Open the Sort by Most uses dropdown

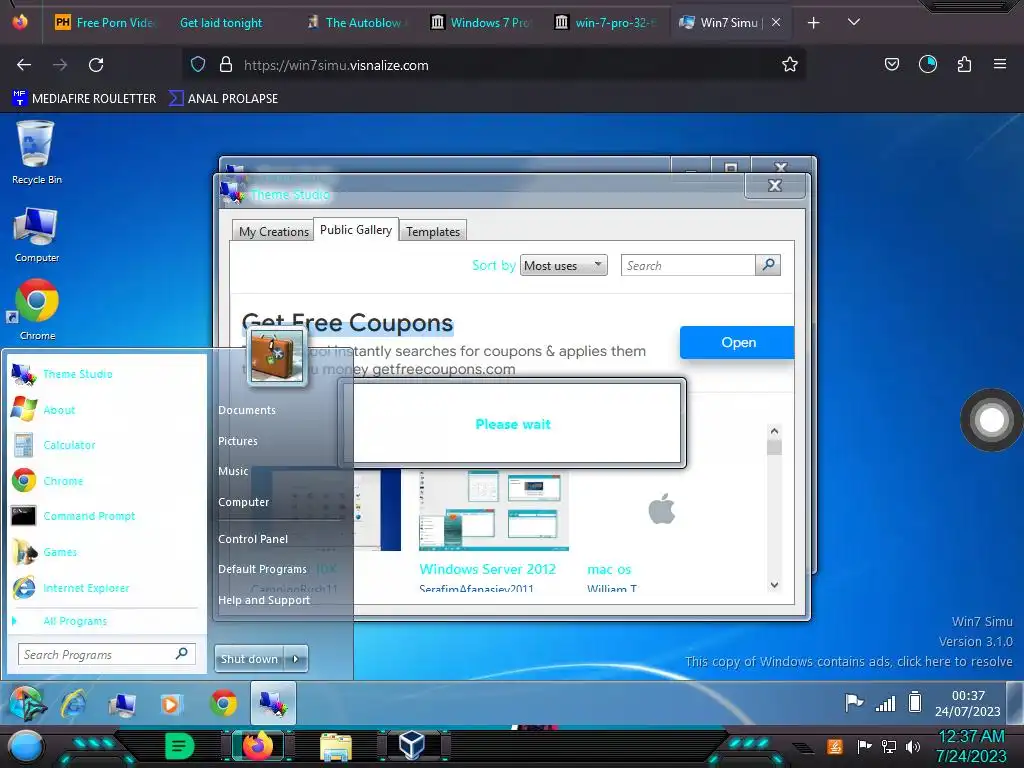(564, 265)
